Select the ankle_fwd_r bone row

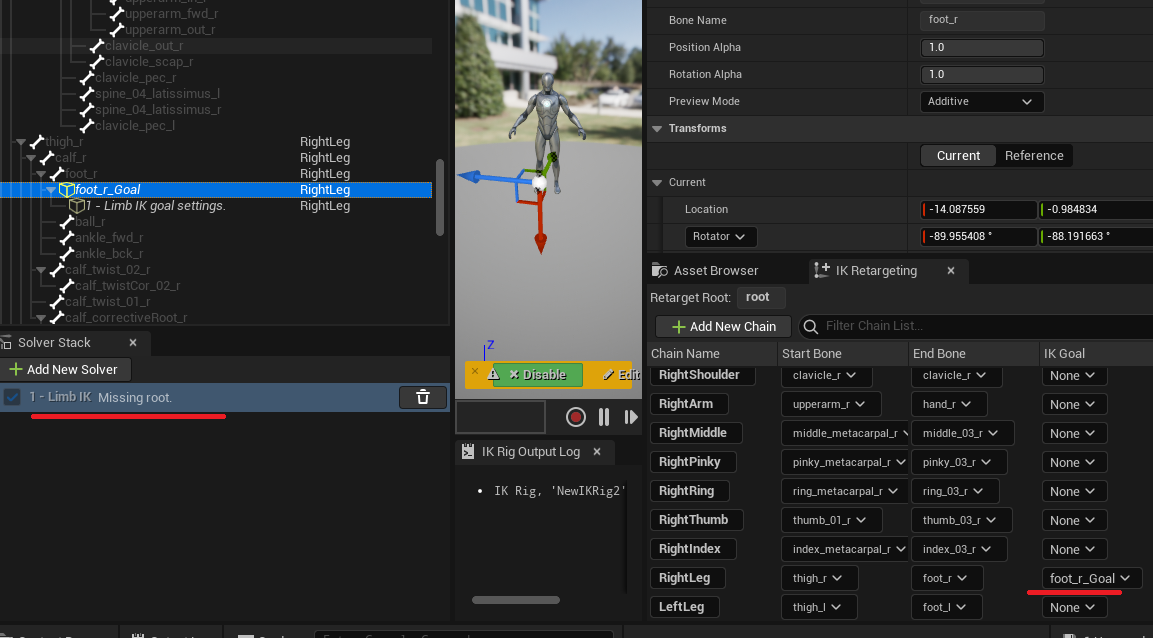click(x=215, y=237)
